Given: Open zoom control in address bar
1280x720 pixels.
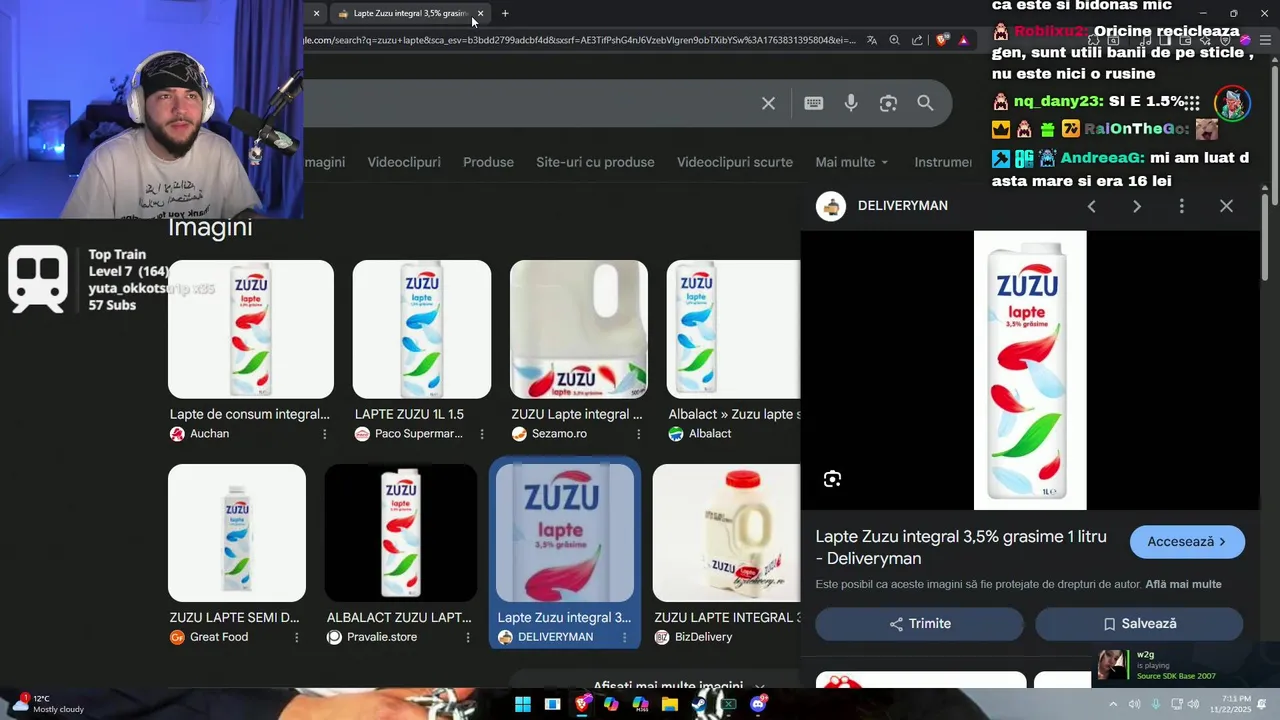Looking at the screenshot, I should tap(894, 40).
